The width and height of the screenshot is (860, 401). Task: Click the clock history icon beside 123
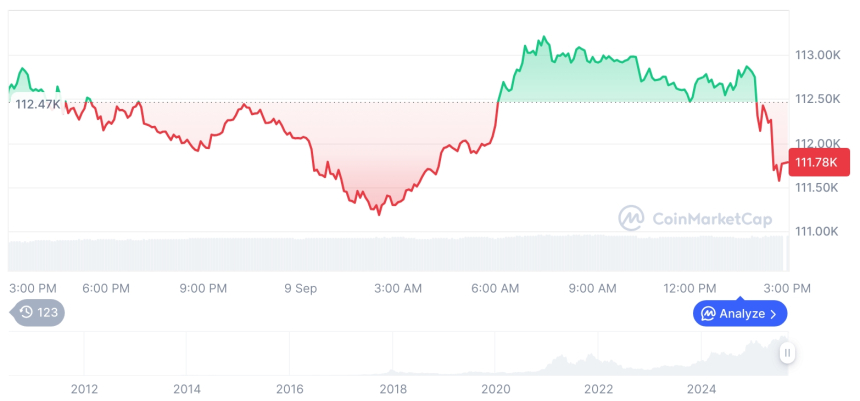[26, 312]
